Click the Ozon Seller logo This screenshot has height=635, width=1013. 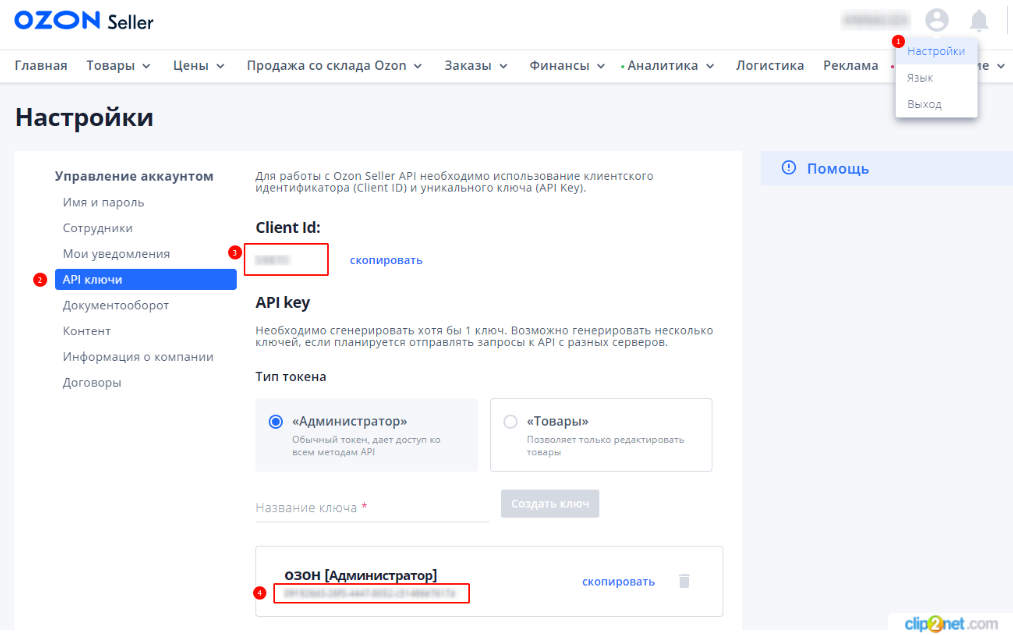pos(84,21)
